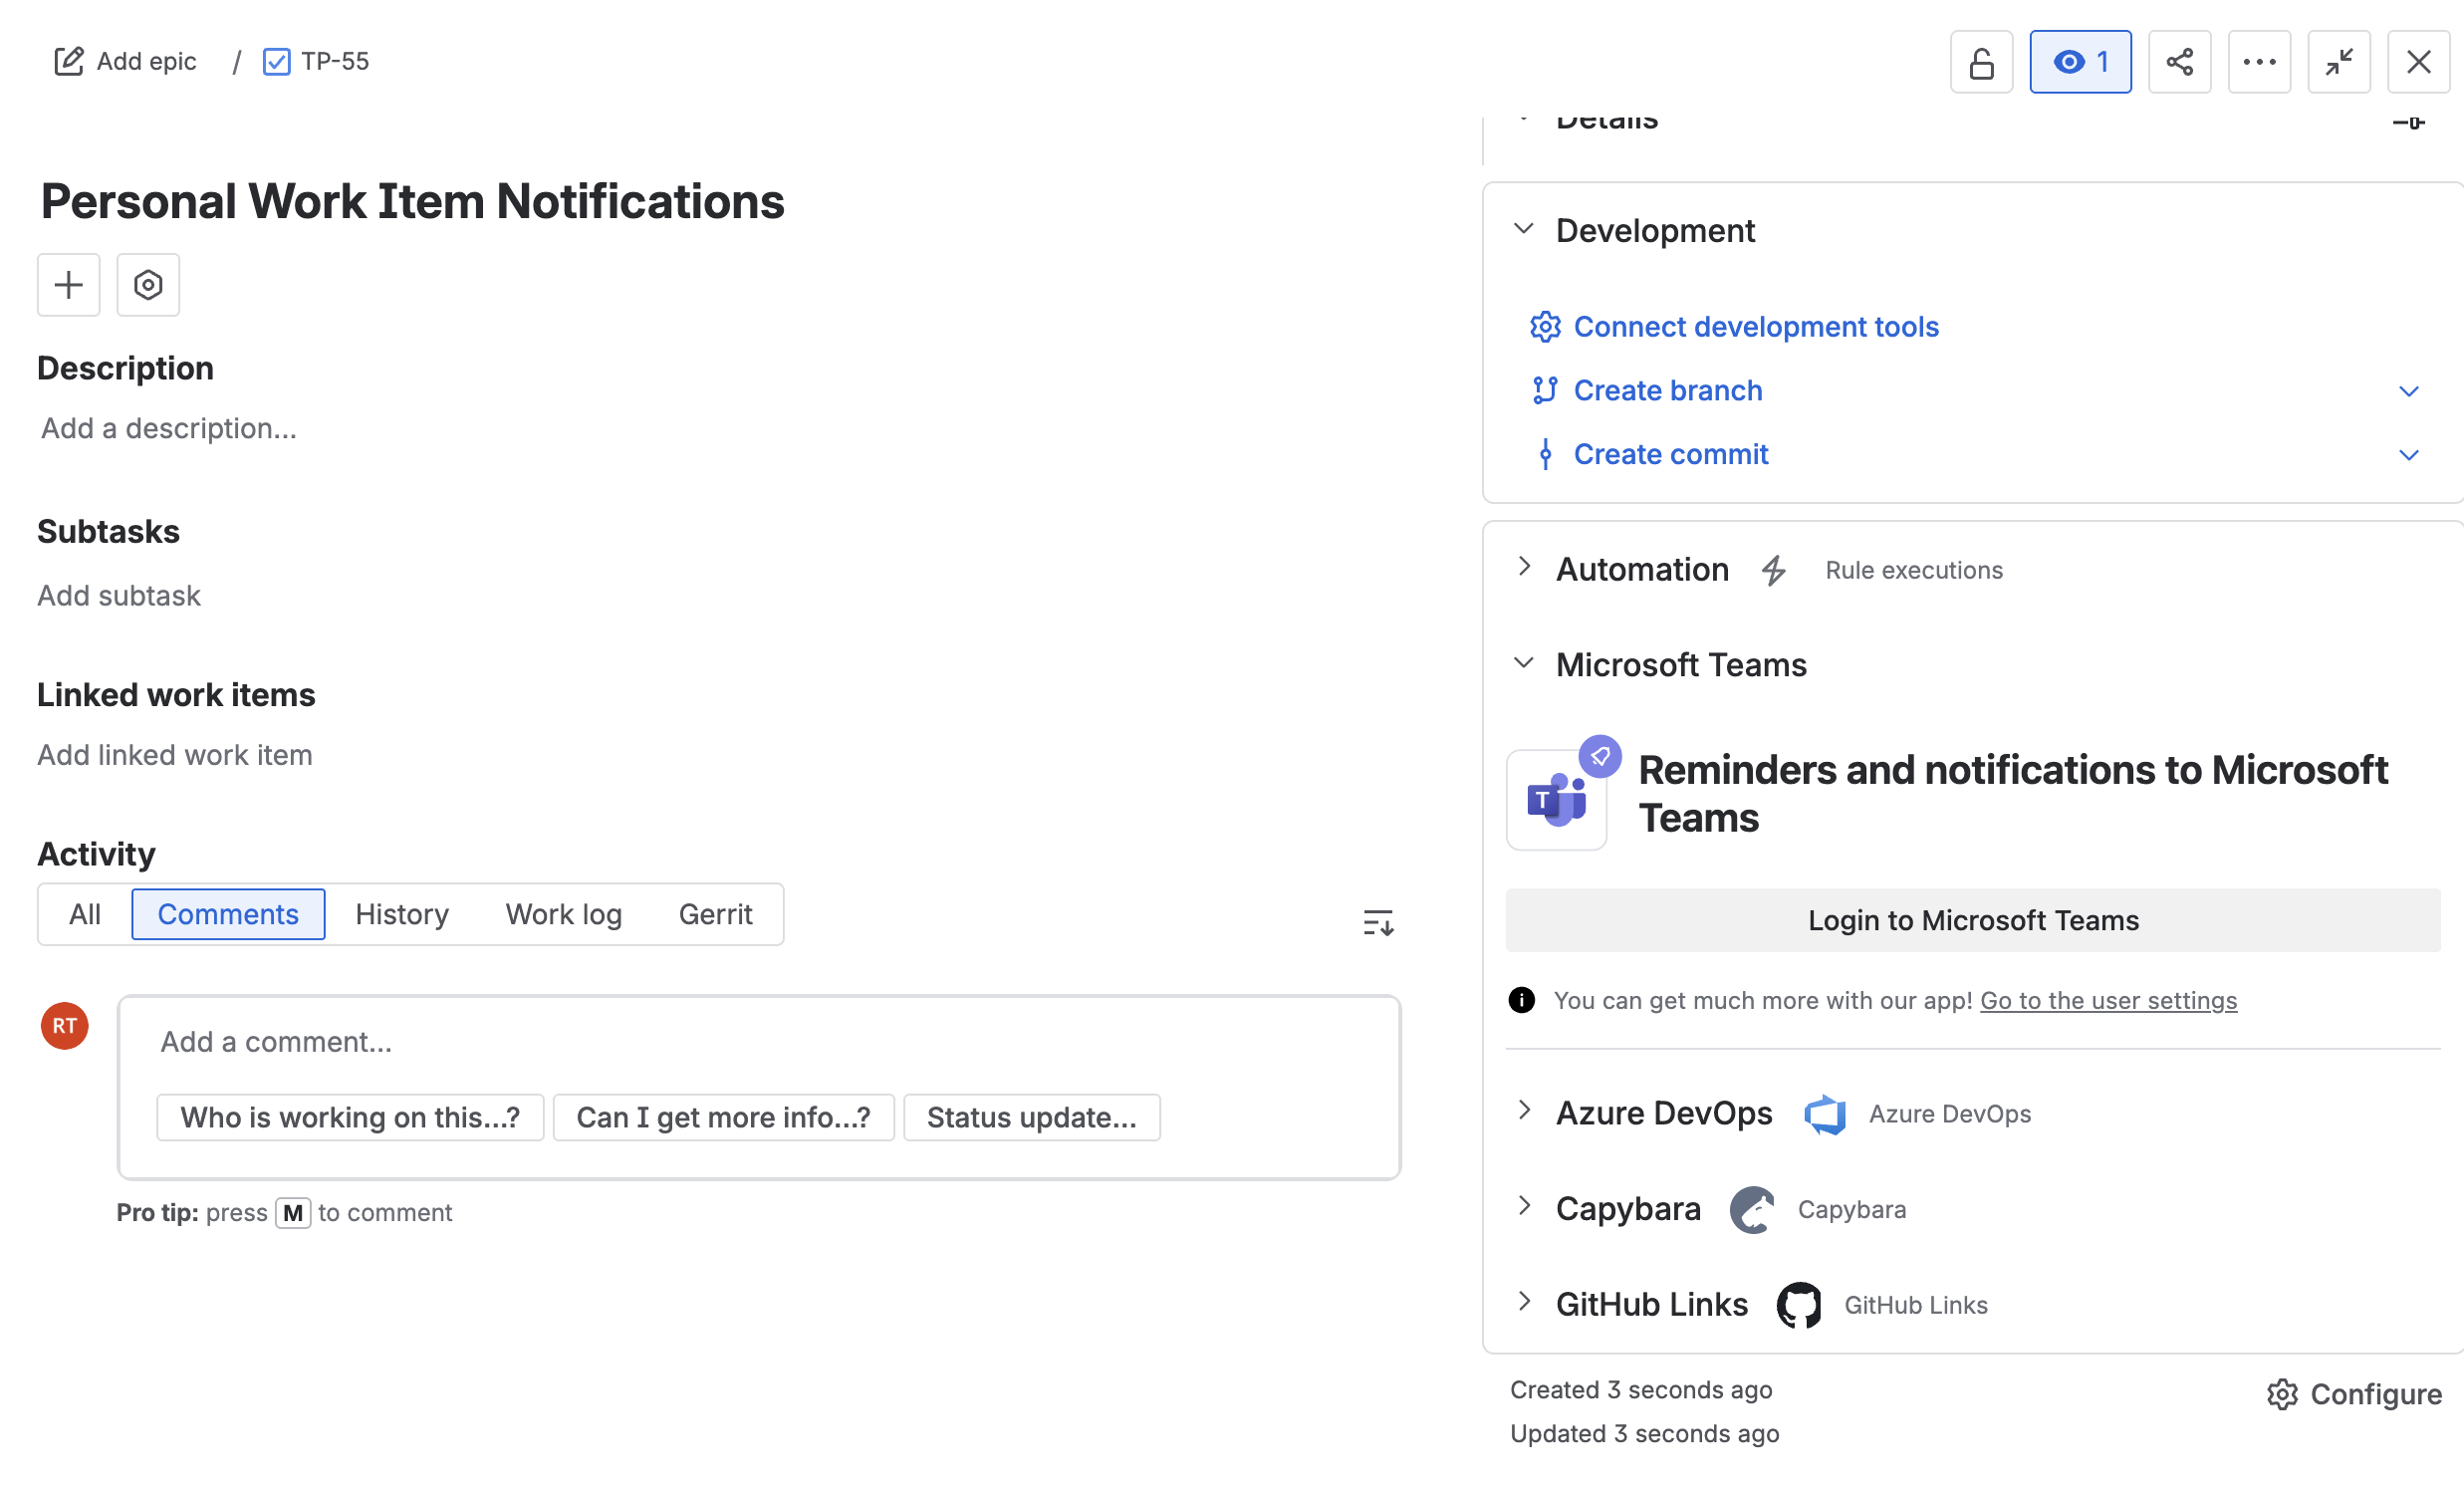The width and height of the screenshot is (2464, 1488).
Task: Collapse the Development section
Action: click(1523, 229)
